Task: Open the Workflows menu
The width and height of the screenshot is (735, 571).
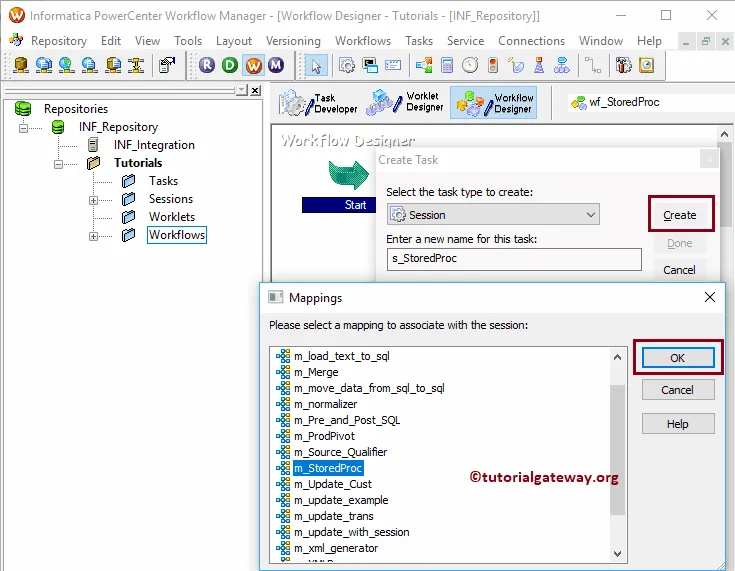Action: [362, 41]
